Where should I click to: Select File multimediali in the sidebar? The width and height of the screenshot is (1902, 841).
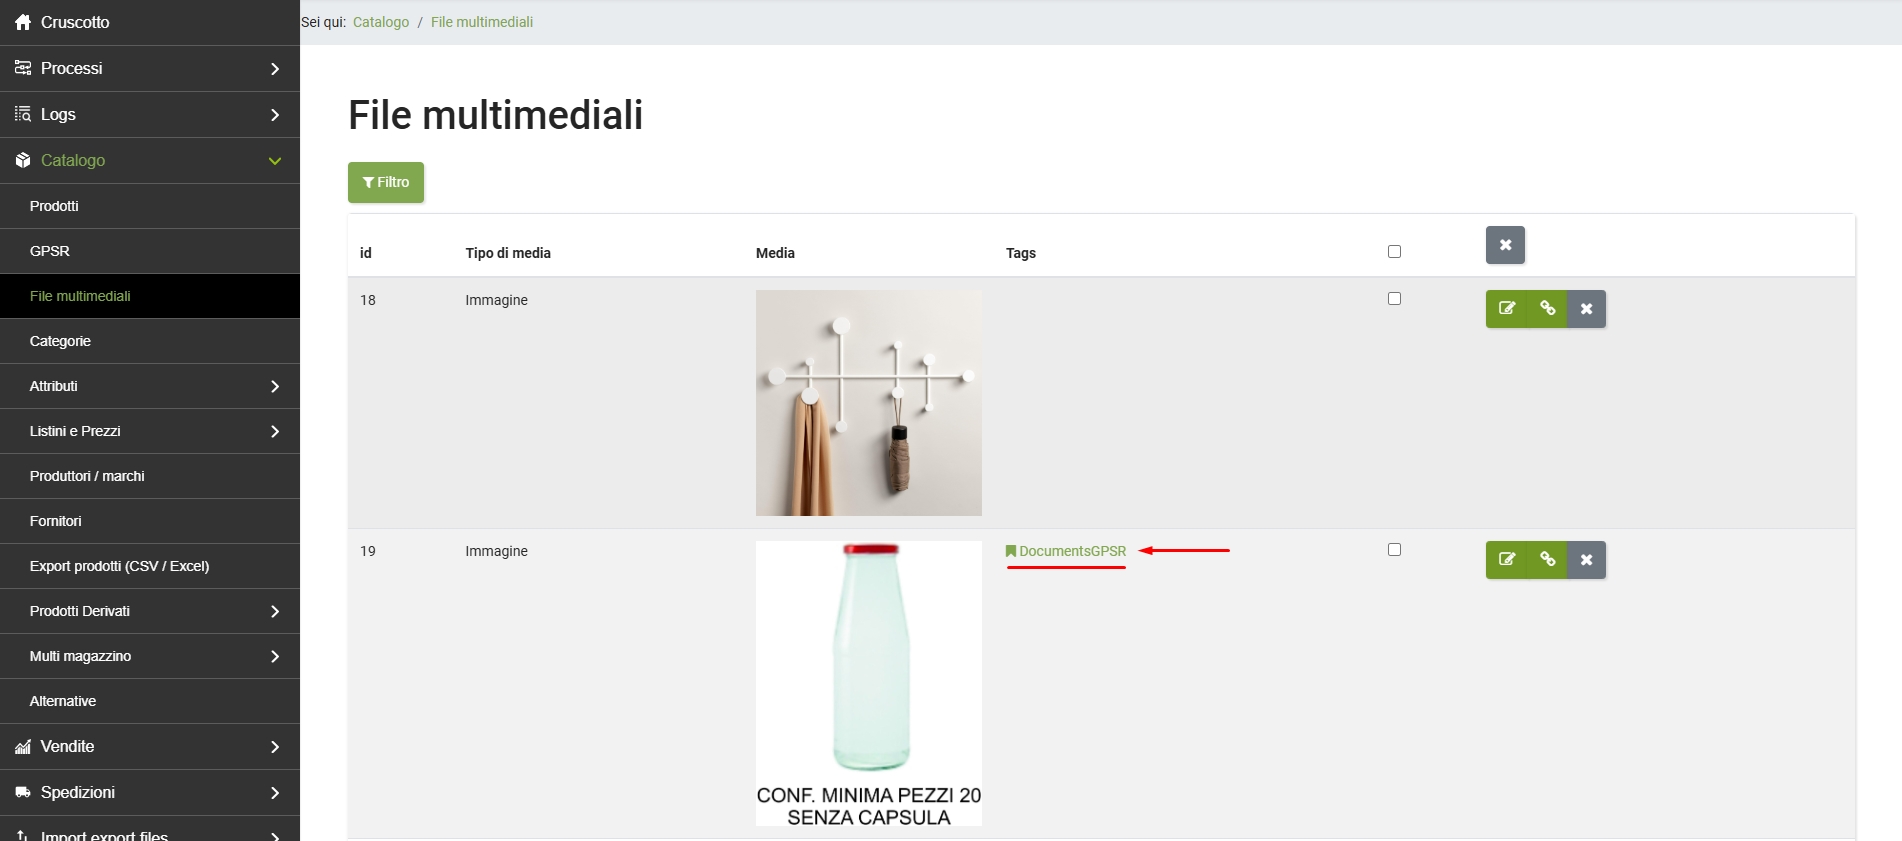click(x=150, y=296)
